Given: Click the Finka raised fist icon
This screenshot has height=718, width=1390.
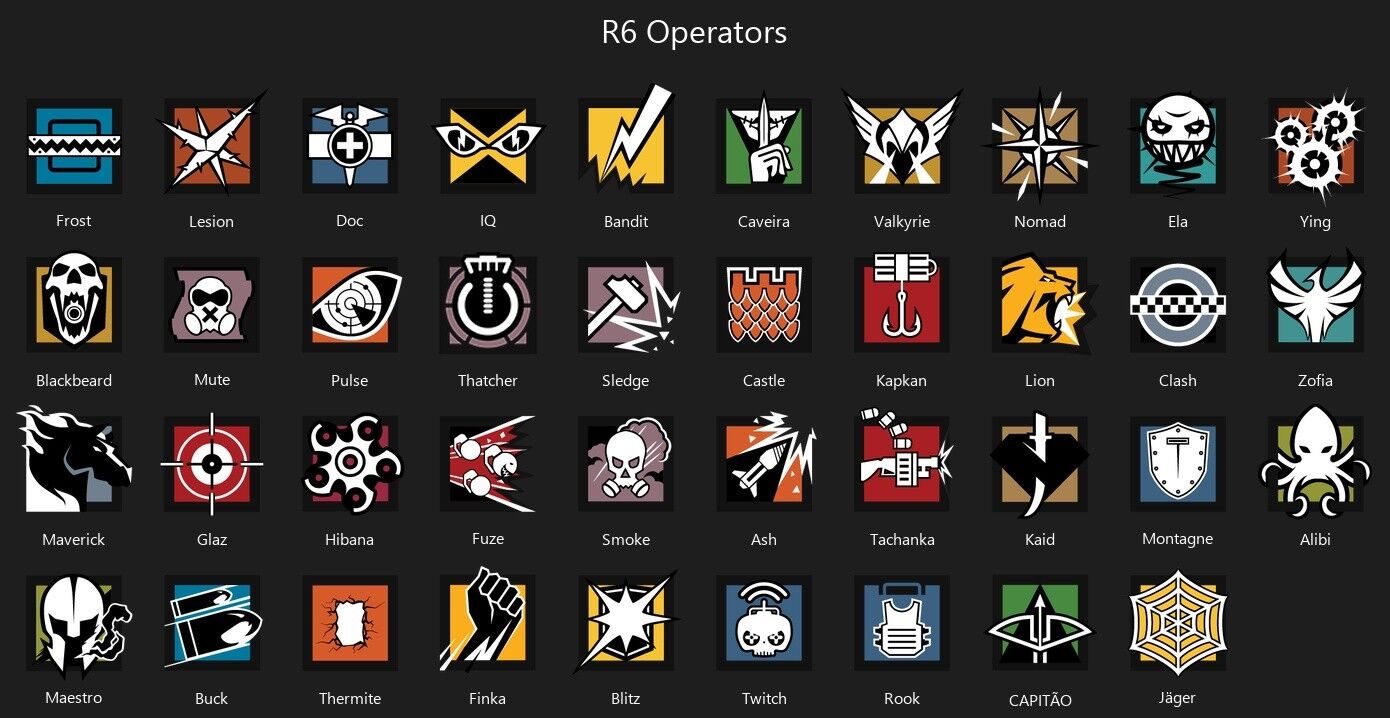Looking at the screenshot, I should tap(488, 621).
